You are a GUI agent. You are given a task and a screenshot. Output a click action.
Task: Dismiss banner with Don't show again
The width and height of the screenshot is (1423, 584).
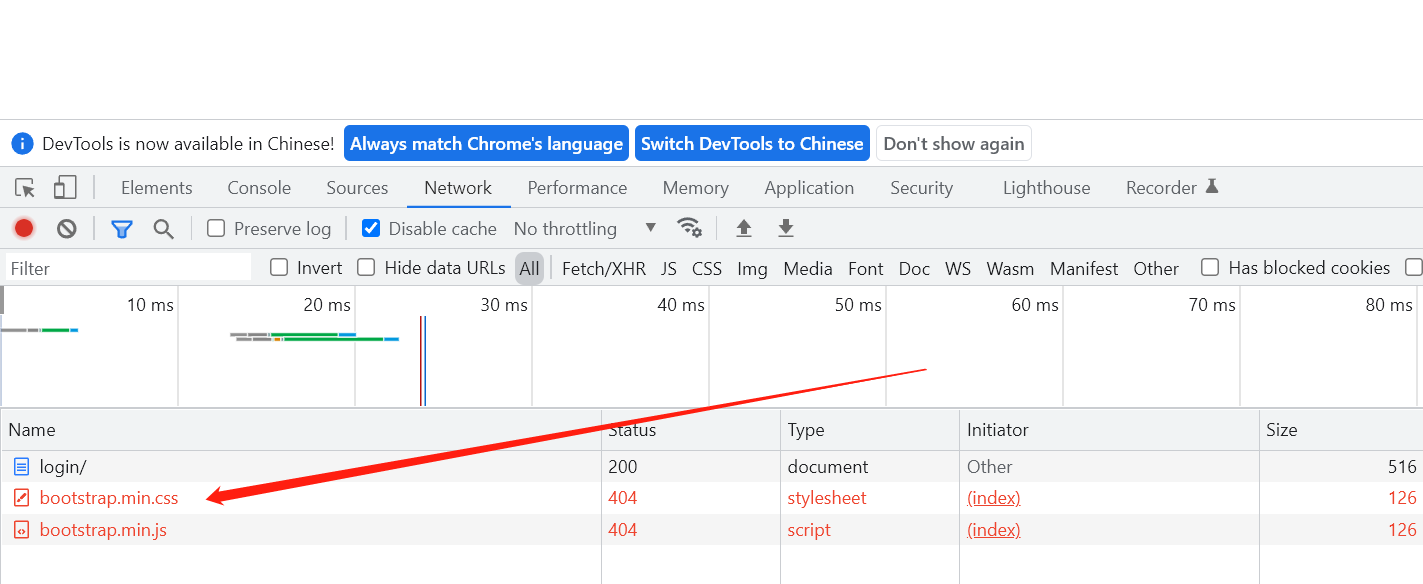tap(954, 144)
